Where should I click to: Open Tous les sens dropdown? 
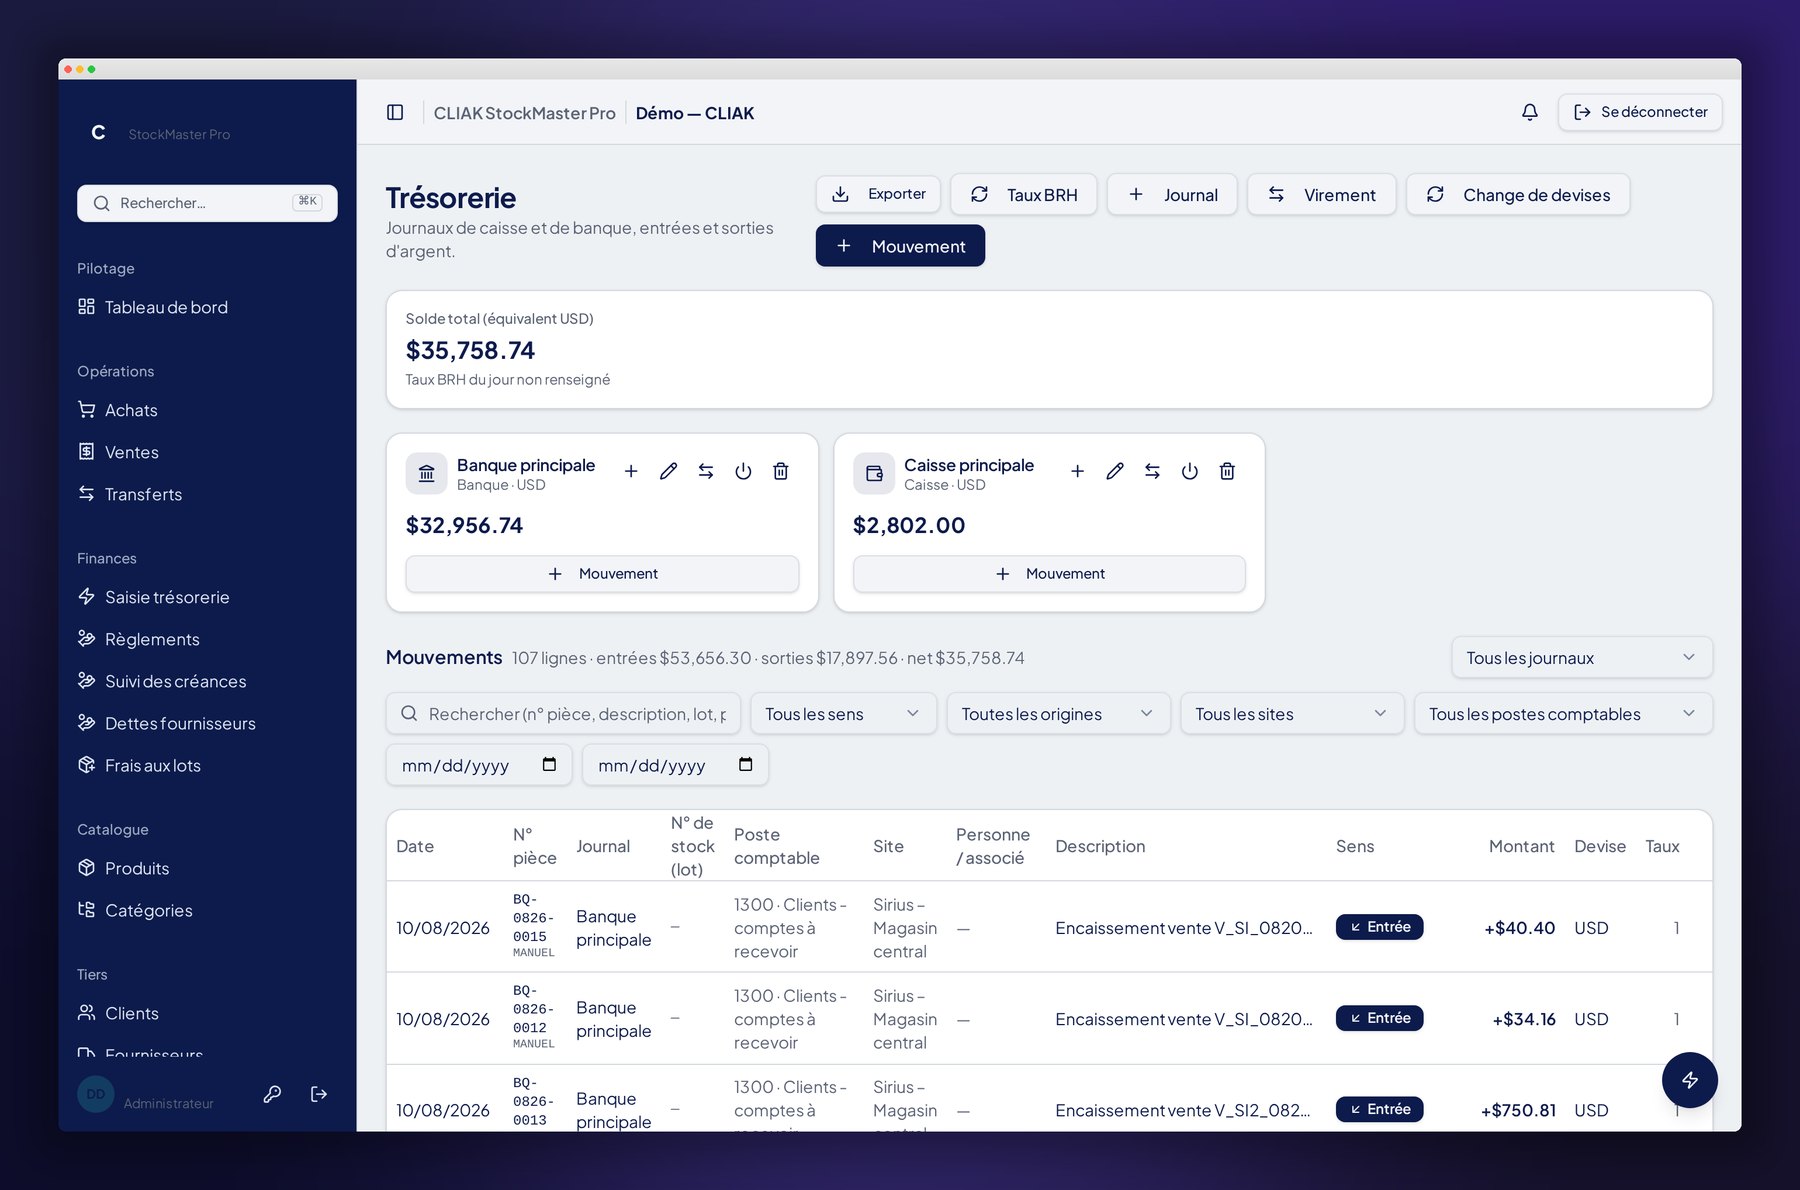point(843,714)
